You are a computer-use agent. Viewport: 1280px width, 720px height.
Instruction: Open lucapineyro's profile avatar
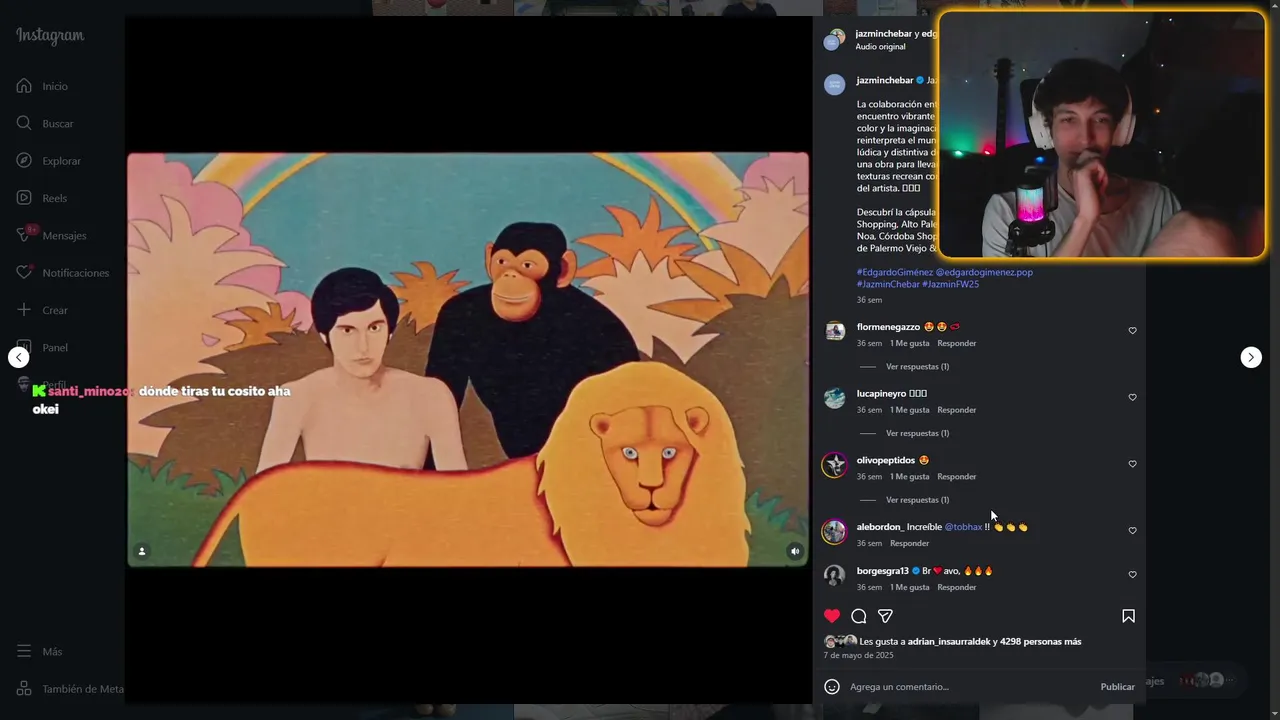834,398
